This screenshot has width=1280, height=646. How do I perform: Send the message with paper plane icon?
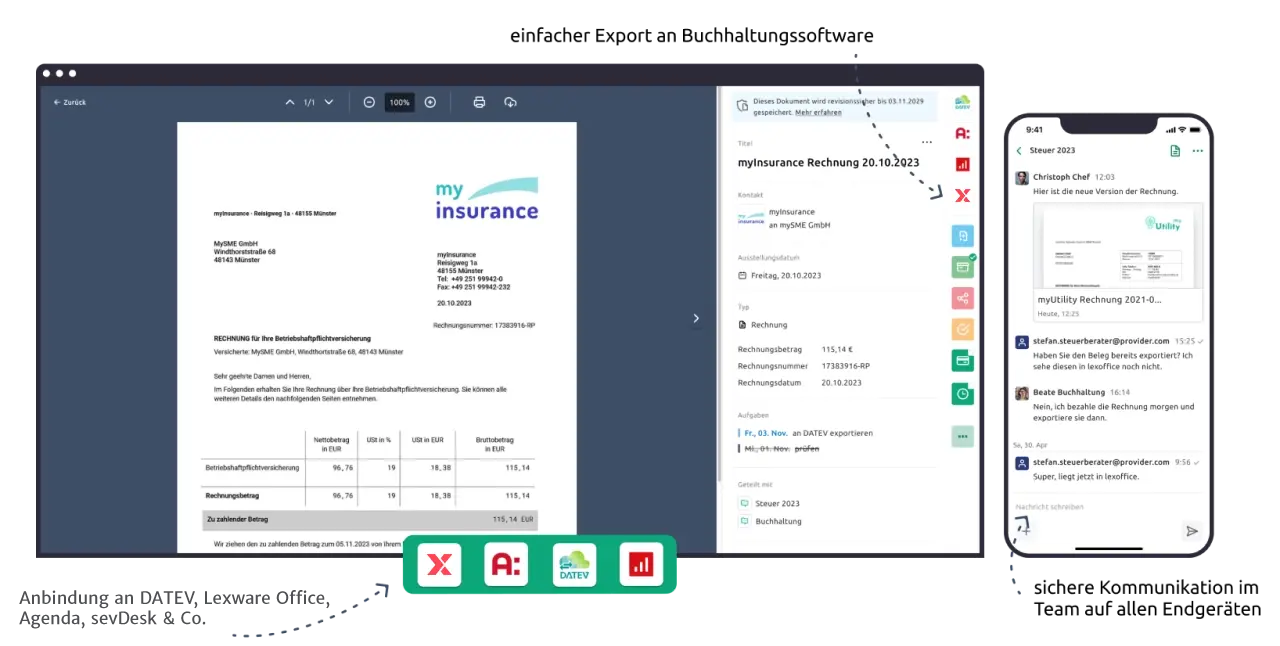[x=1191, y=531]
